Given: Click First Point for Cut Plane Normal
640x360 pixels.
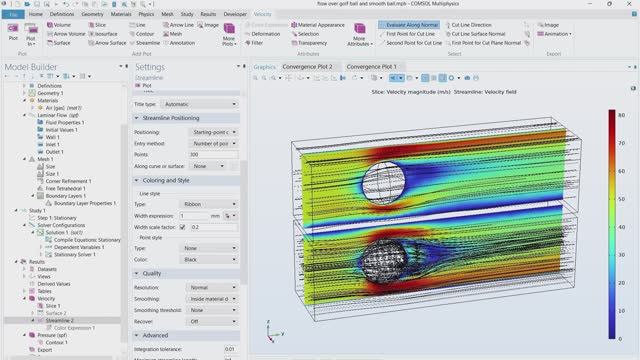Looking at the screenshot, I should point(483,43).
